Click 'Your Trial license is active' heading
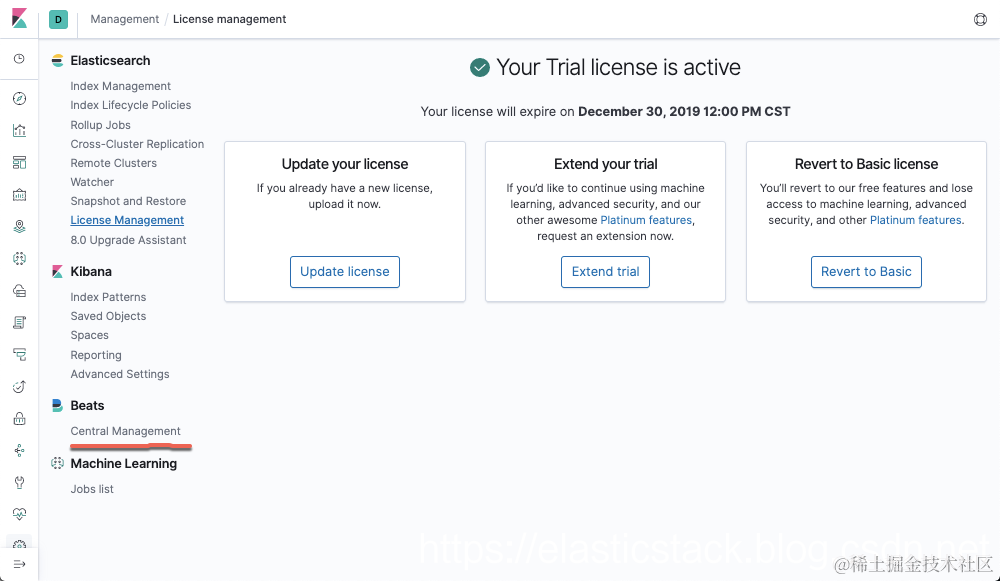This screenshot has height=581, width=1000. (x=618, y=67)
